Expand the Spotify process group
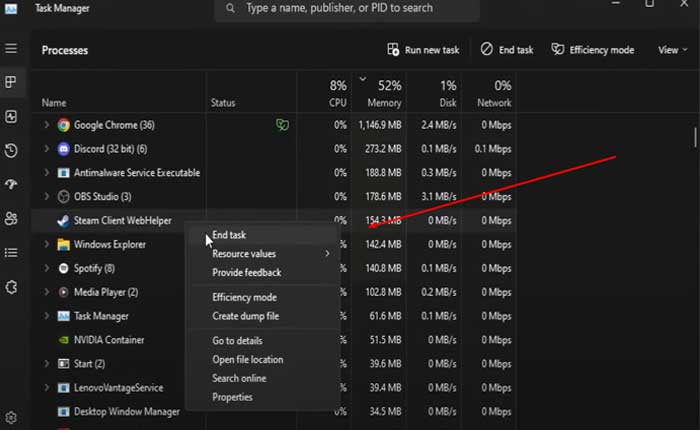This screenshot has height=430, width=700. tap(46, 268)
